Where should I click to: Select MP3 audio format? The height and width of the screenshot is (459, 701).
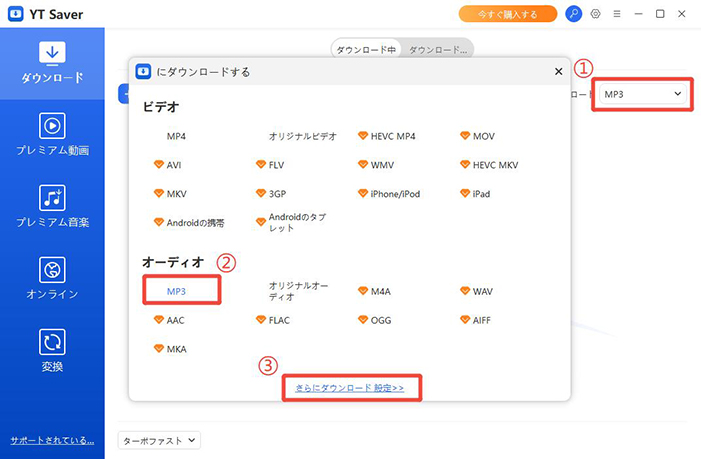point(176,291)
